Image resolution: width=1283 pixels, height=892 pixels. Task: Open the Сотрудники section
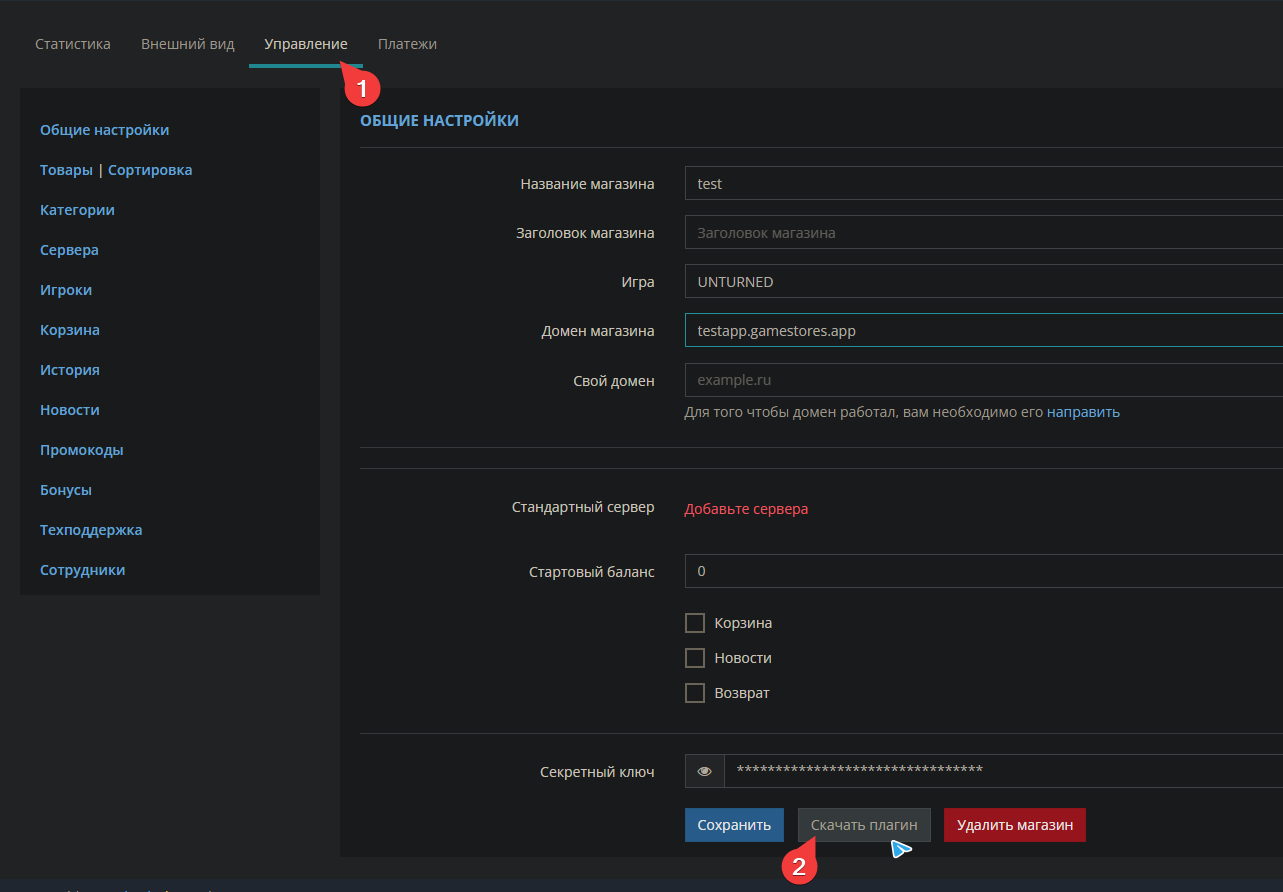[82, 570]
